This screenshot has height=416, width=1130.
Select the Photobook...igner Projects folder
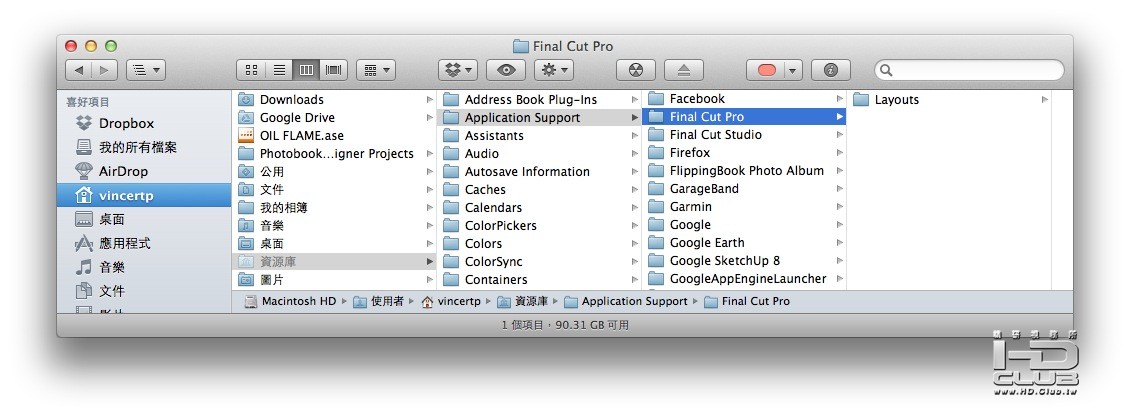point(334,154)
